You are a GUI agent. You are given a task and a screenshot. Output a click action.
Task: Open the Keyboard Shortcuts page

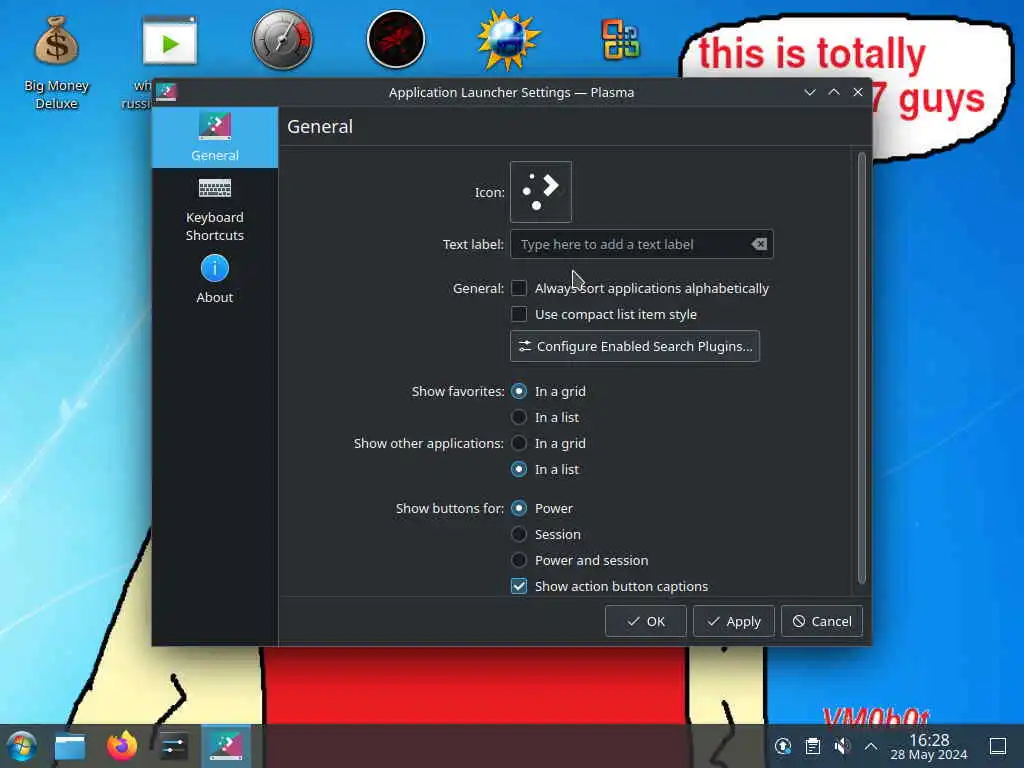pos(215,209)
